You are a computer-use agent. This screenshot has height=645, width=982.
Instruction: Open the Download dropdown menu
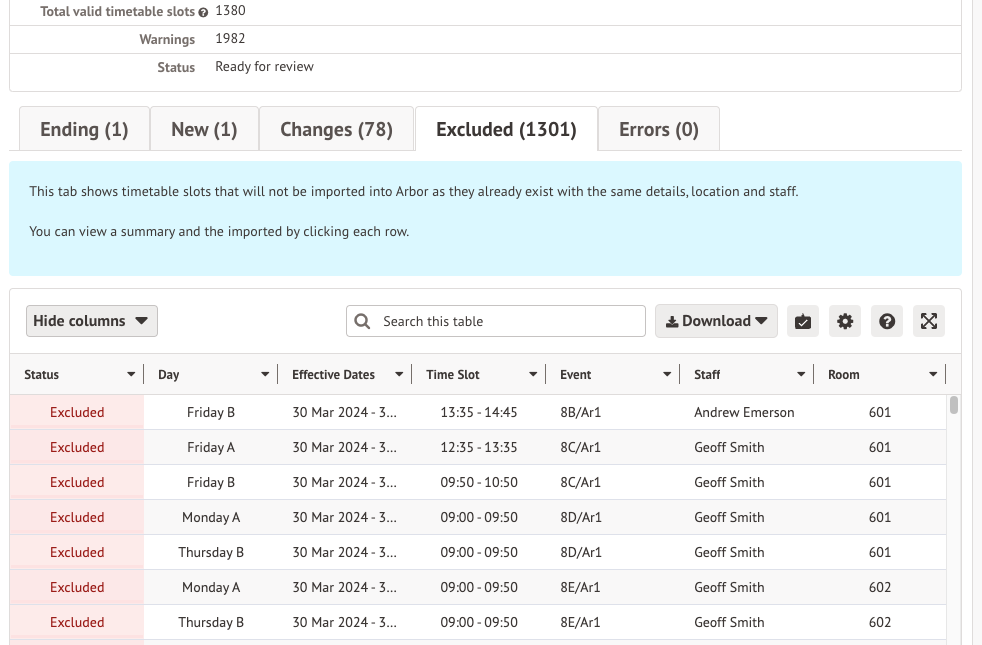point(716,321)
